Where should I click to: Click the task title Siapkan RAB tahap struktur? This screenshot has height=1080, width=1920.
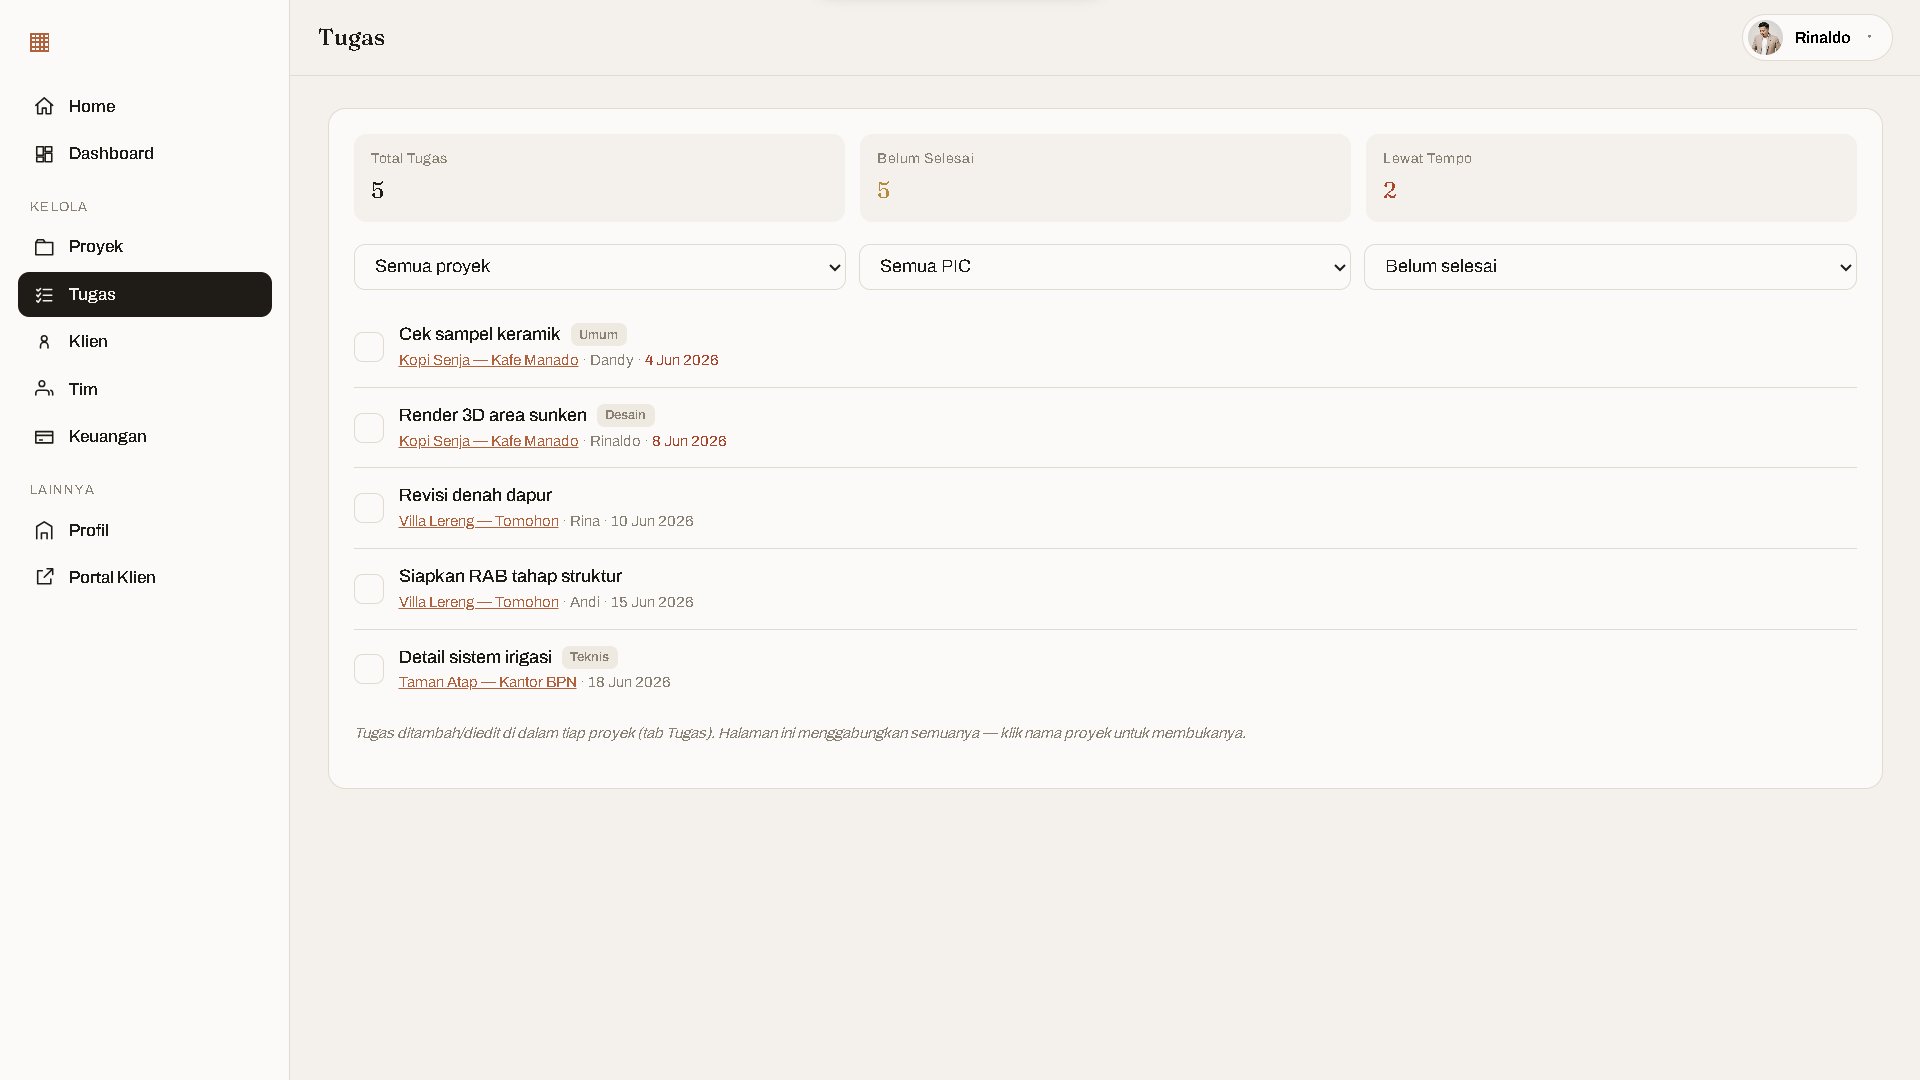coord(510,576)
